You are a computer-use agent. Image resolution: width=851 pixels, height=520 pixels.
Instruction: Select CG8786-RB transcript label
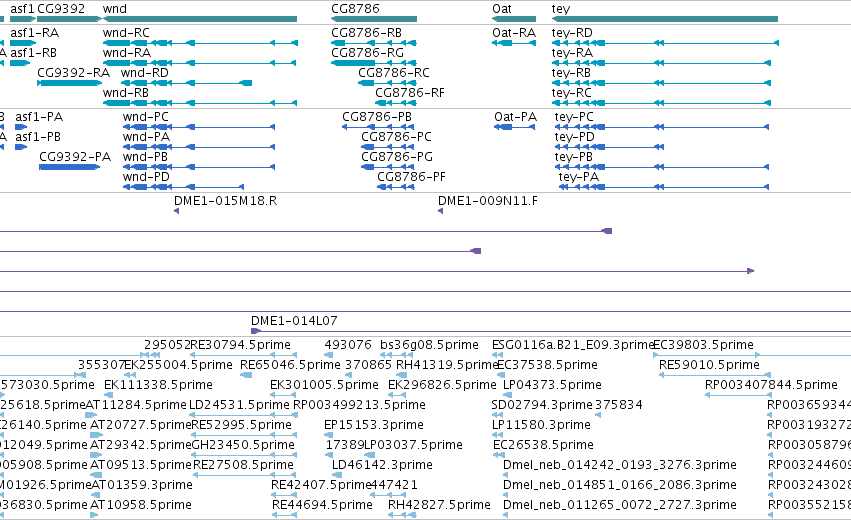[x=366, y=33]
